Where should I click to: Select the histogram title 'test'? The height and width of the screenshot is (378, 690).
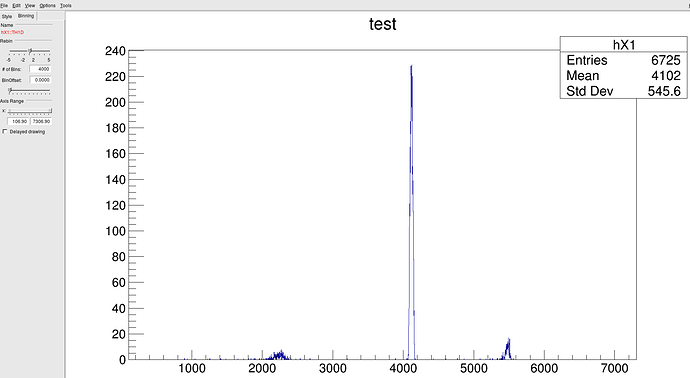click(382, 24)
